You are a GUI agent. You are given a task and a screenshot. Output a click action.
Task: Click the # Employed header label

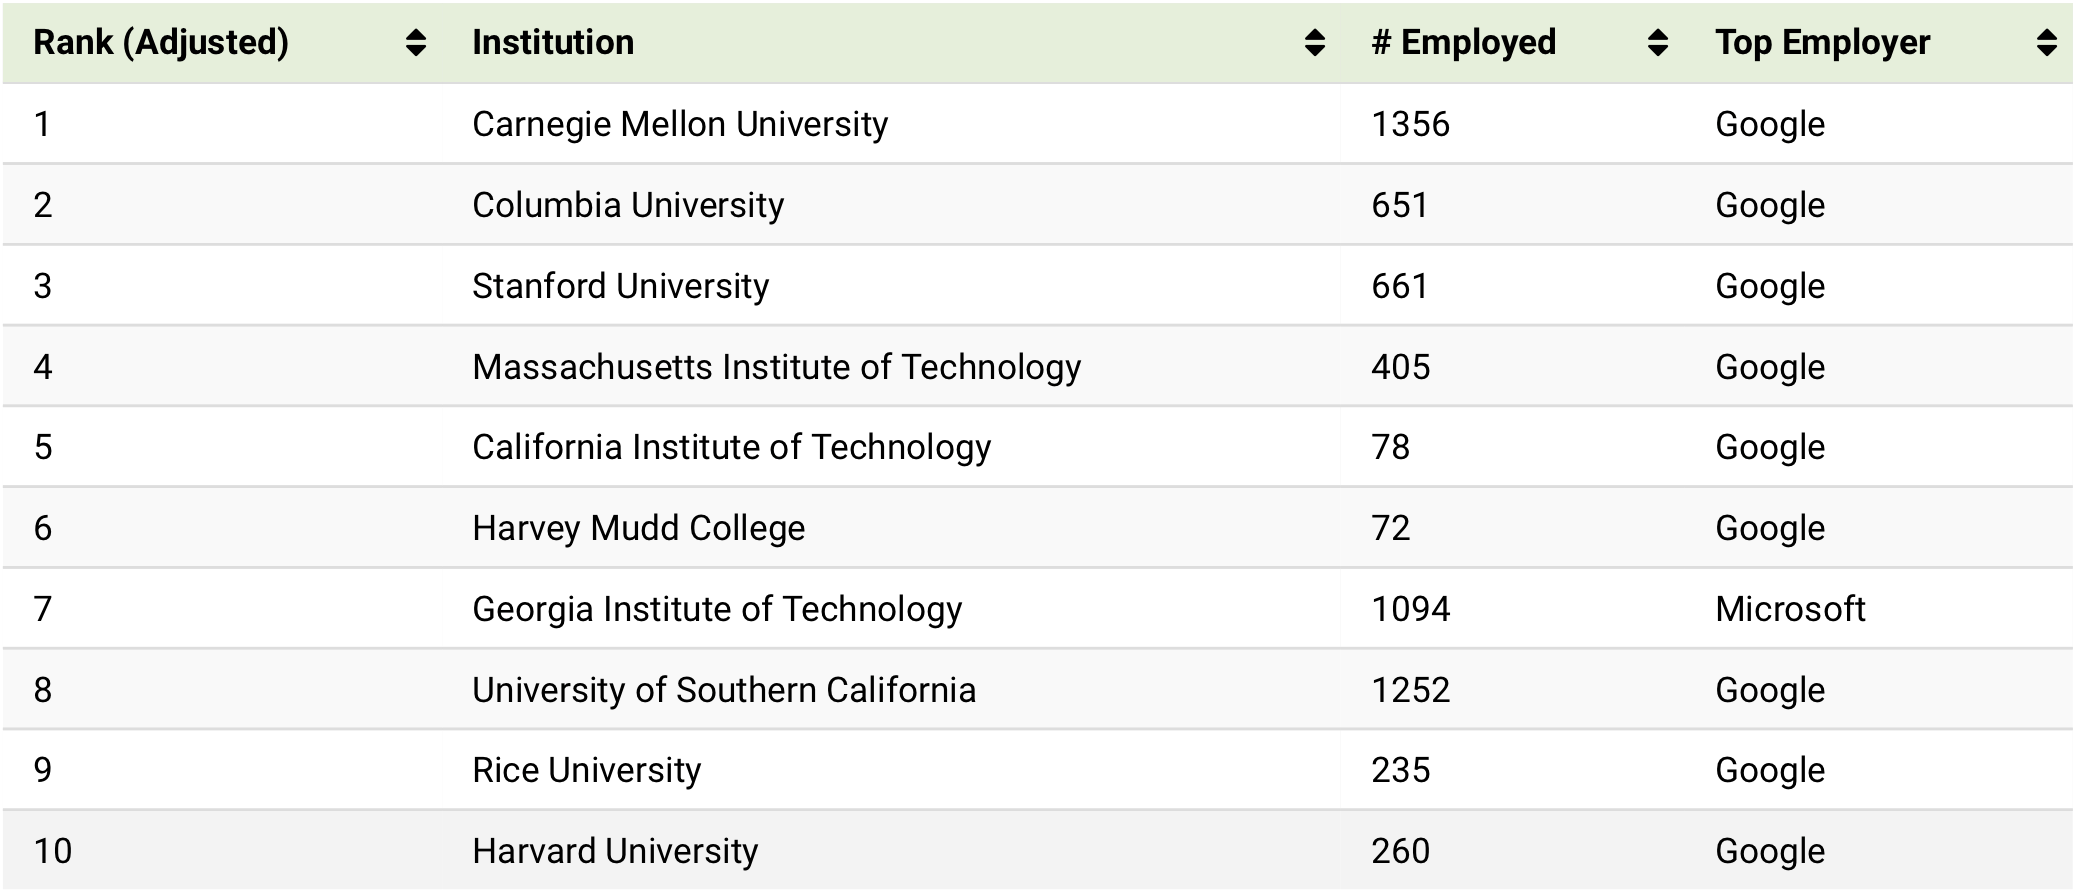(x=1464, y=43)
